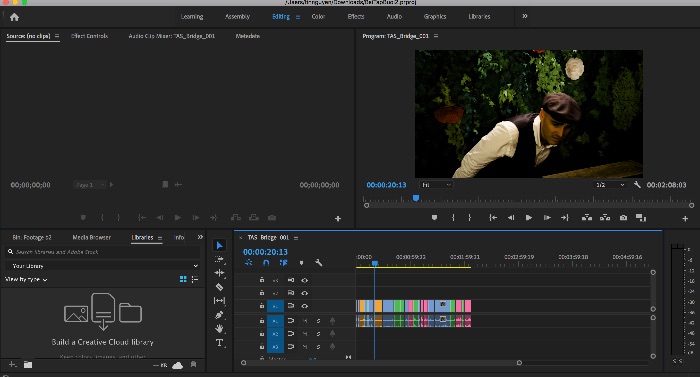Screen dimensions: 700x377
Task: Click the Creative Cloud sync icon
Action: click(x=177, y=365)
